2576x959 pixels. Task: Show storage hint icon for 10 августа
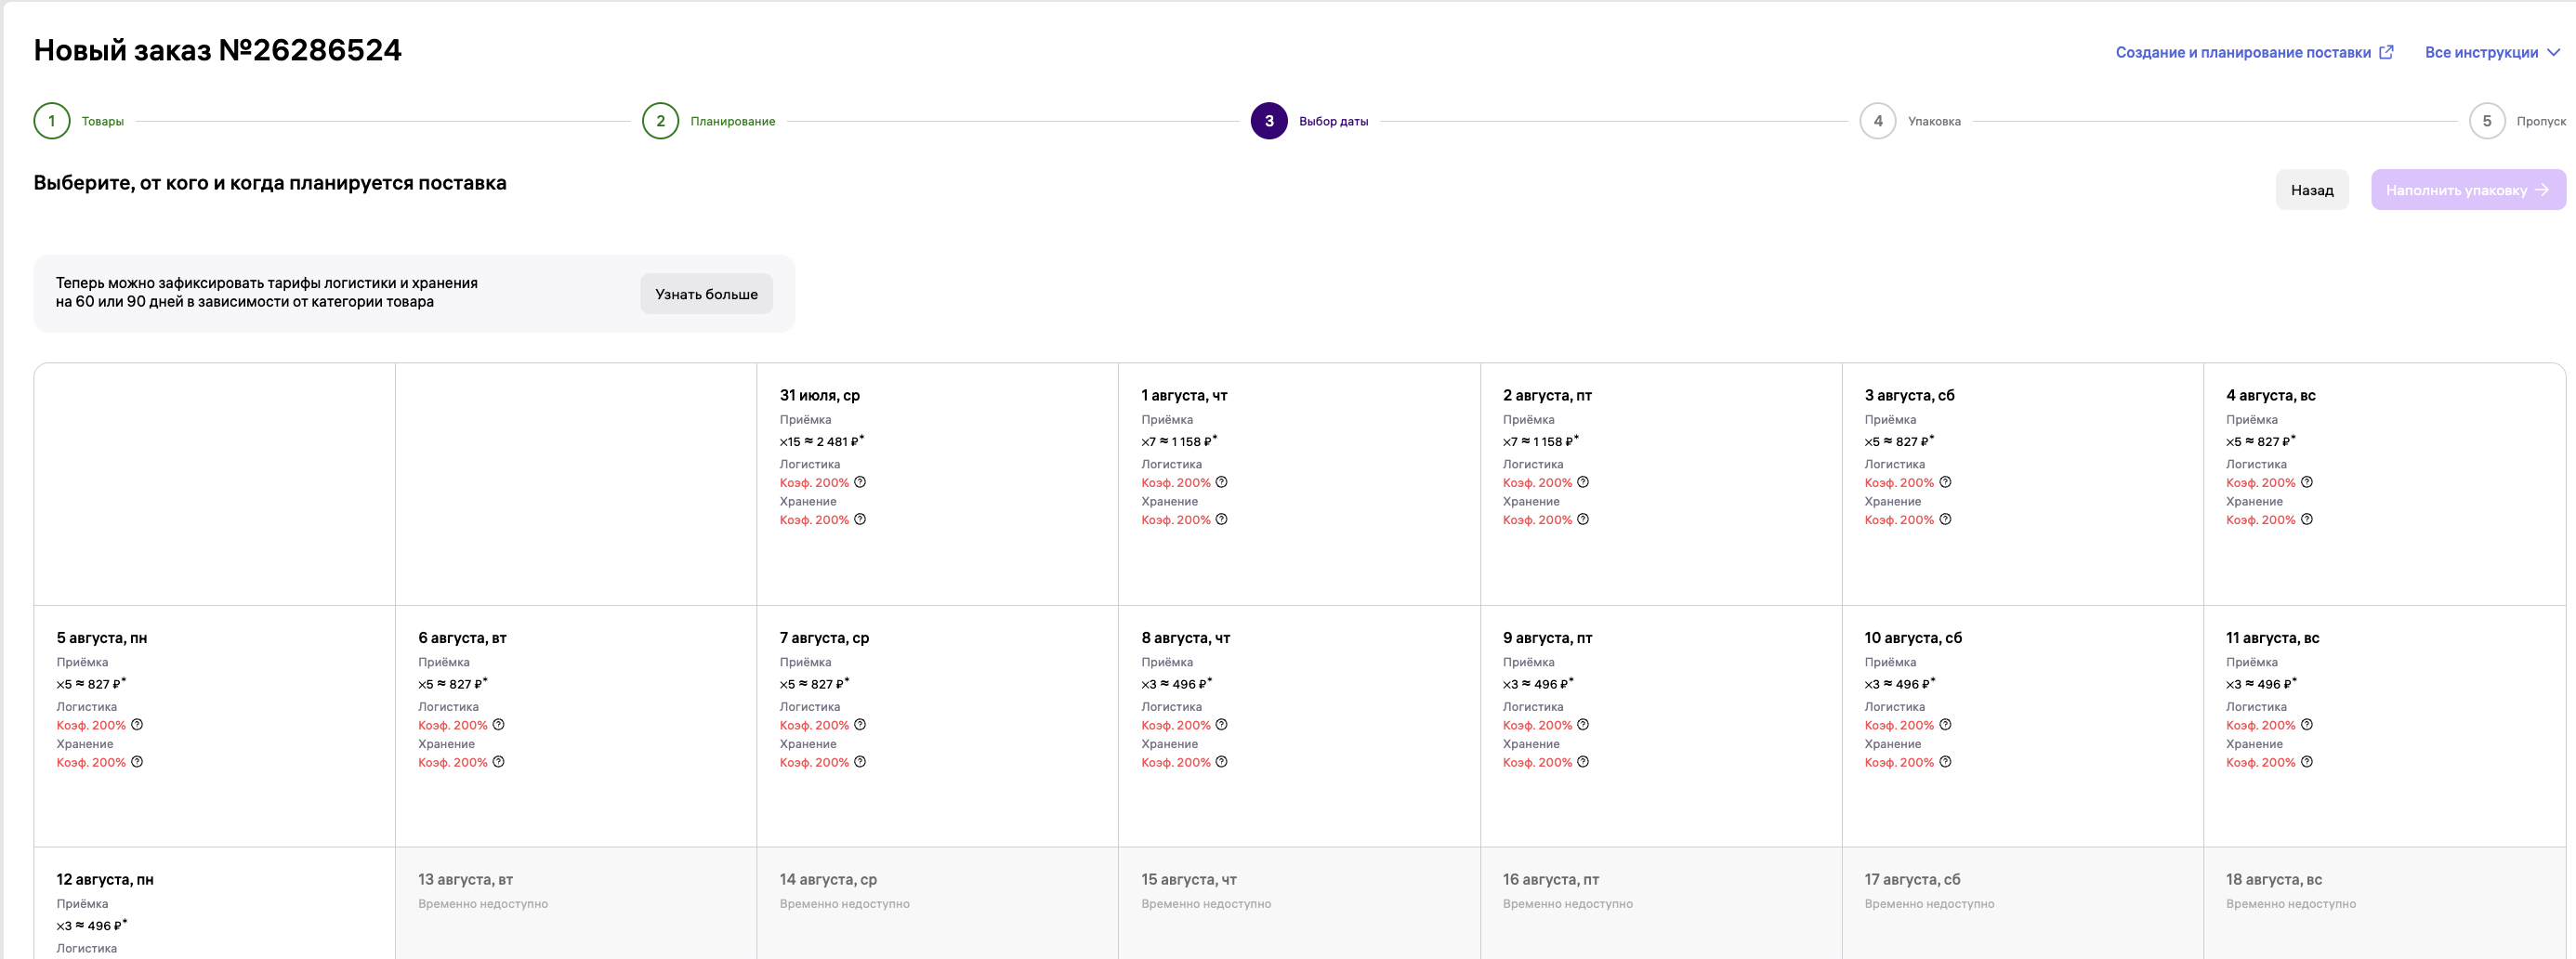1945,761
